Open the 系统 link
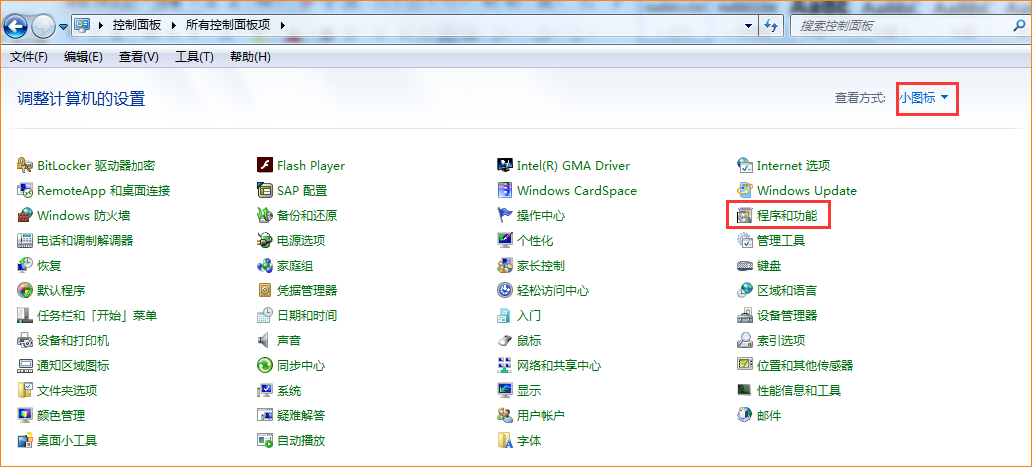 pyautogui.click(x=289, y=391)
